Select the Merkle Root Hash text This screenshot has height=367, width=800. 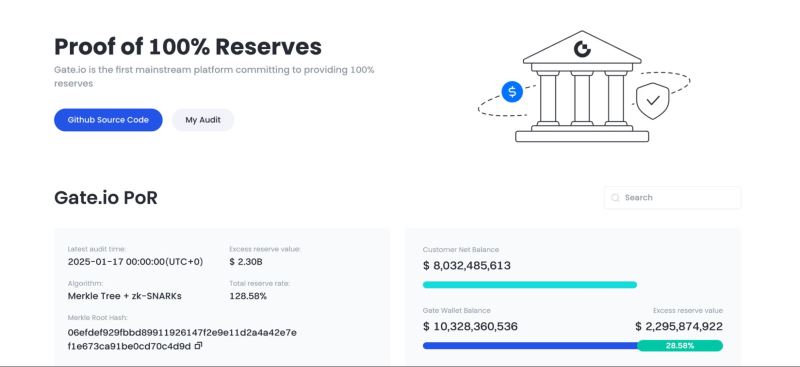(x=182, y=339)
